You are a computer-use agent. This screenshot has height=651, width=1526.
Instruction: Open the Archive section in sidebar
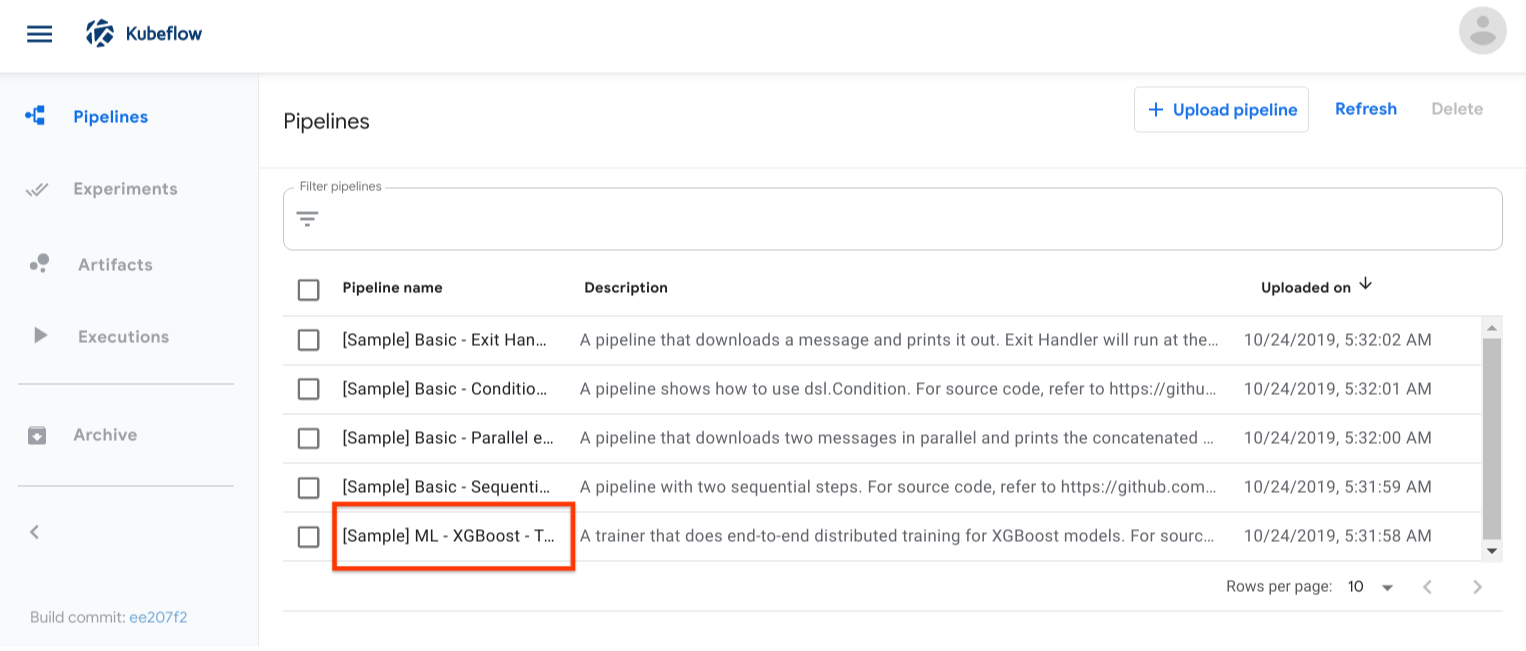105,435
